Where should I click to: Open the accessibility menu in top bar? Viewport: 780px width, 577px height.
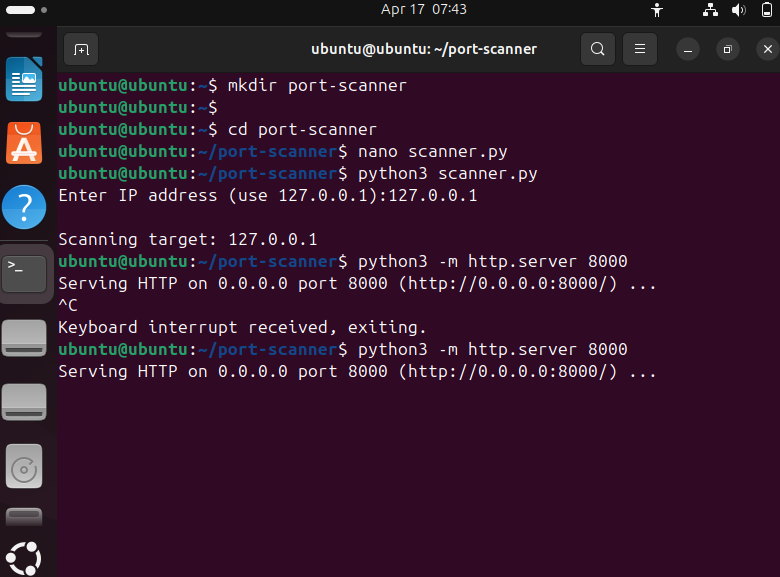coord(657,10)
